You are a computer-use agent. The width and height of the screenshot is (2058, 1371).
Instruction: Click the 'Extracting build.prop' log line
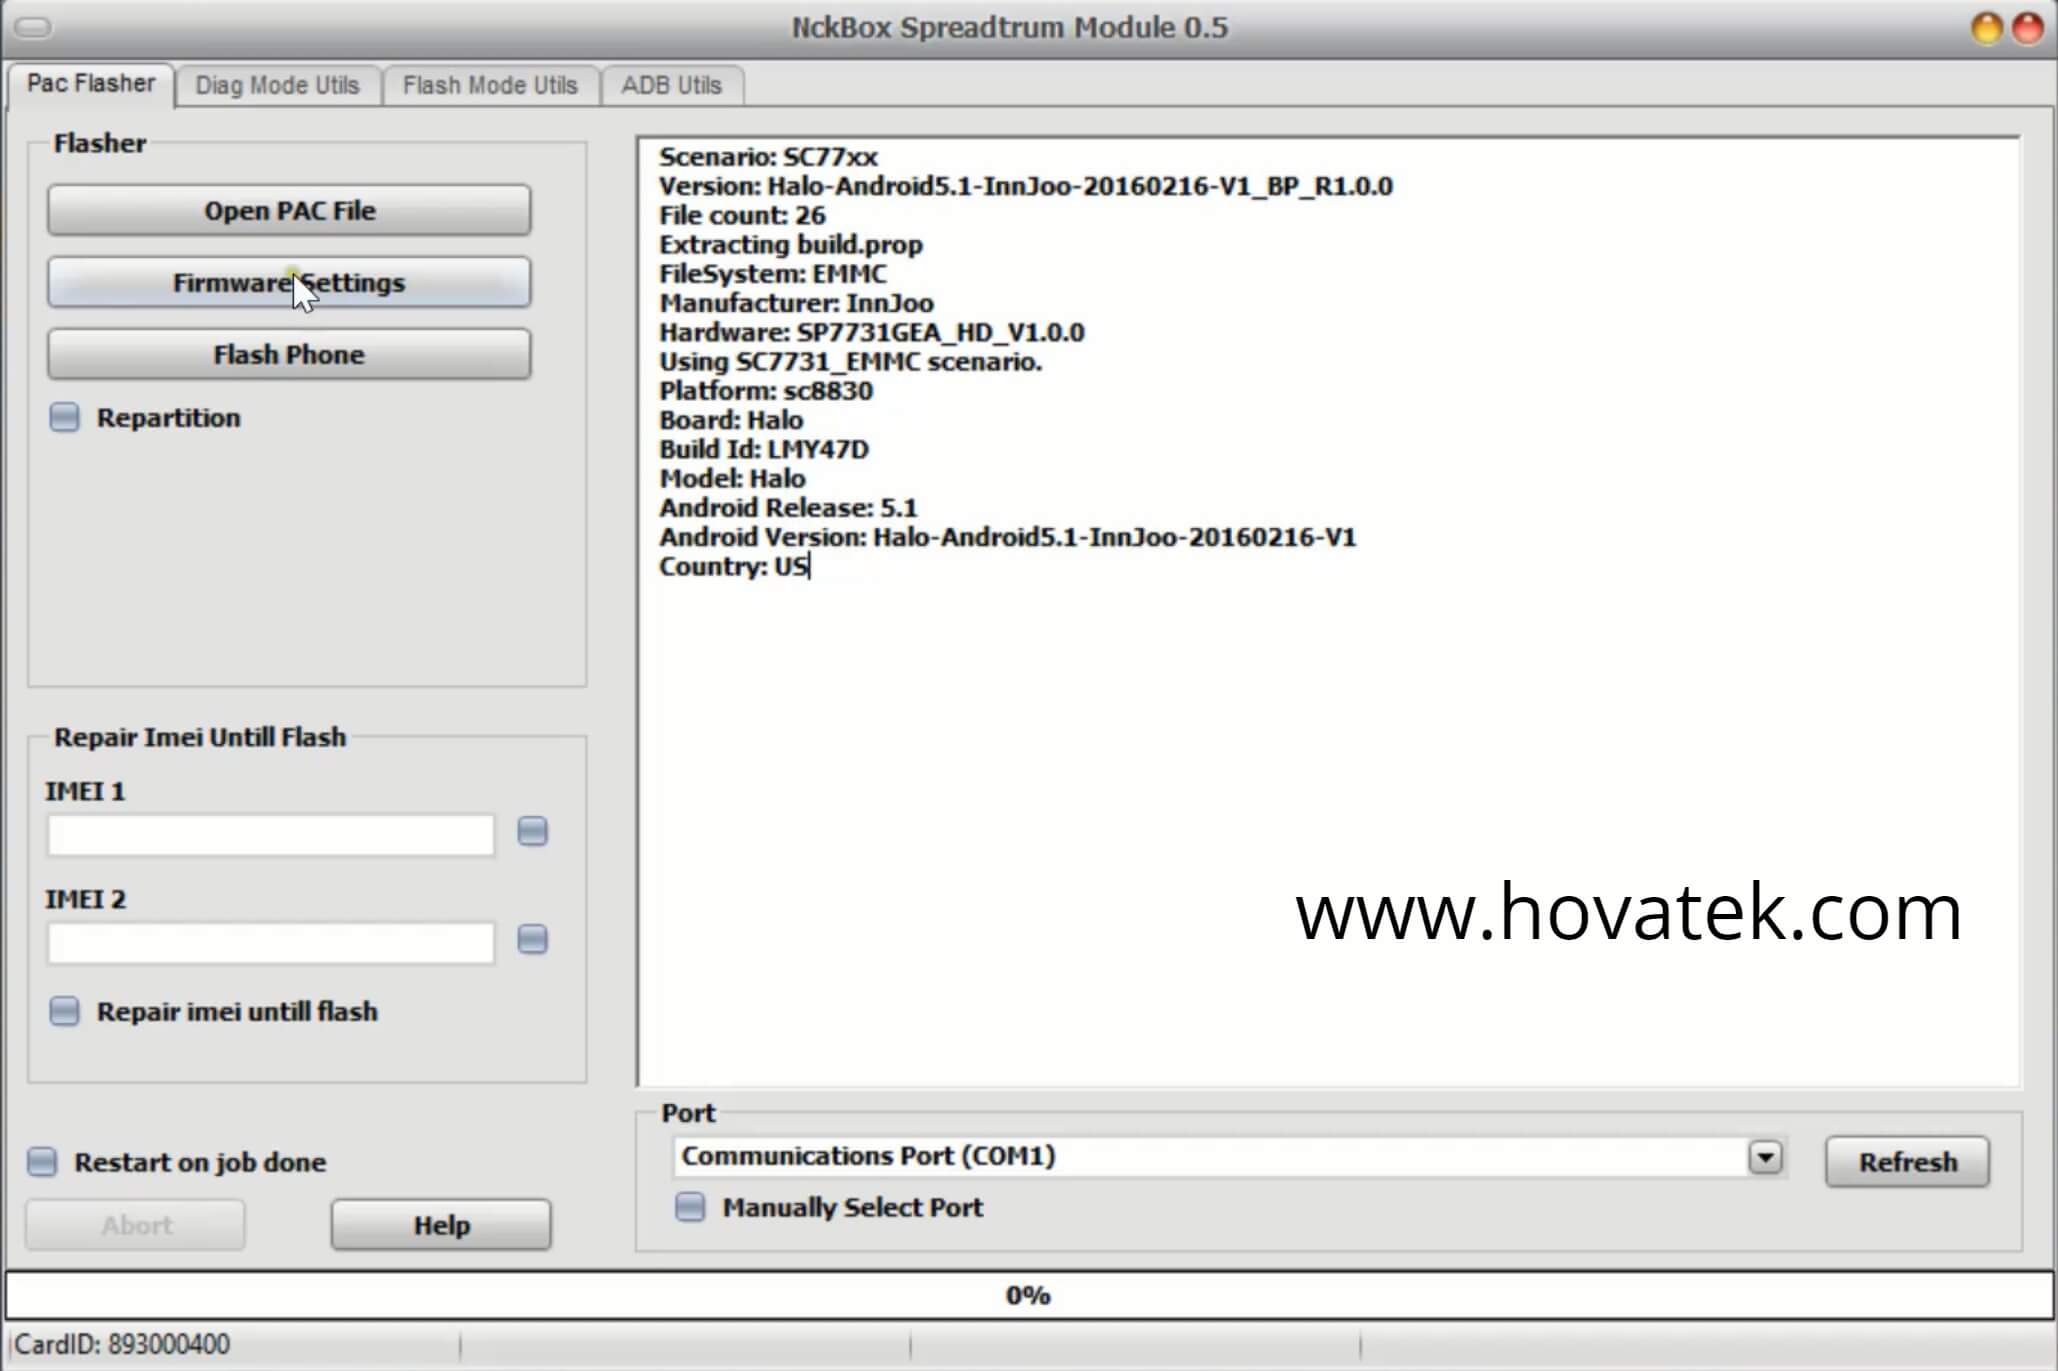(791, 245)
